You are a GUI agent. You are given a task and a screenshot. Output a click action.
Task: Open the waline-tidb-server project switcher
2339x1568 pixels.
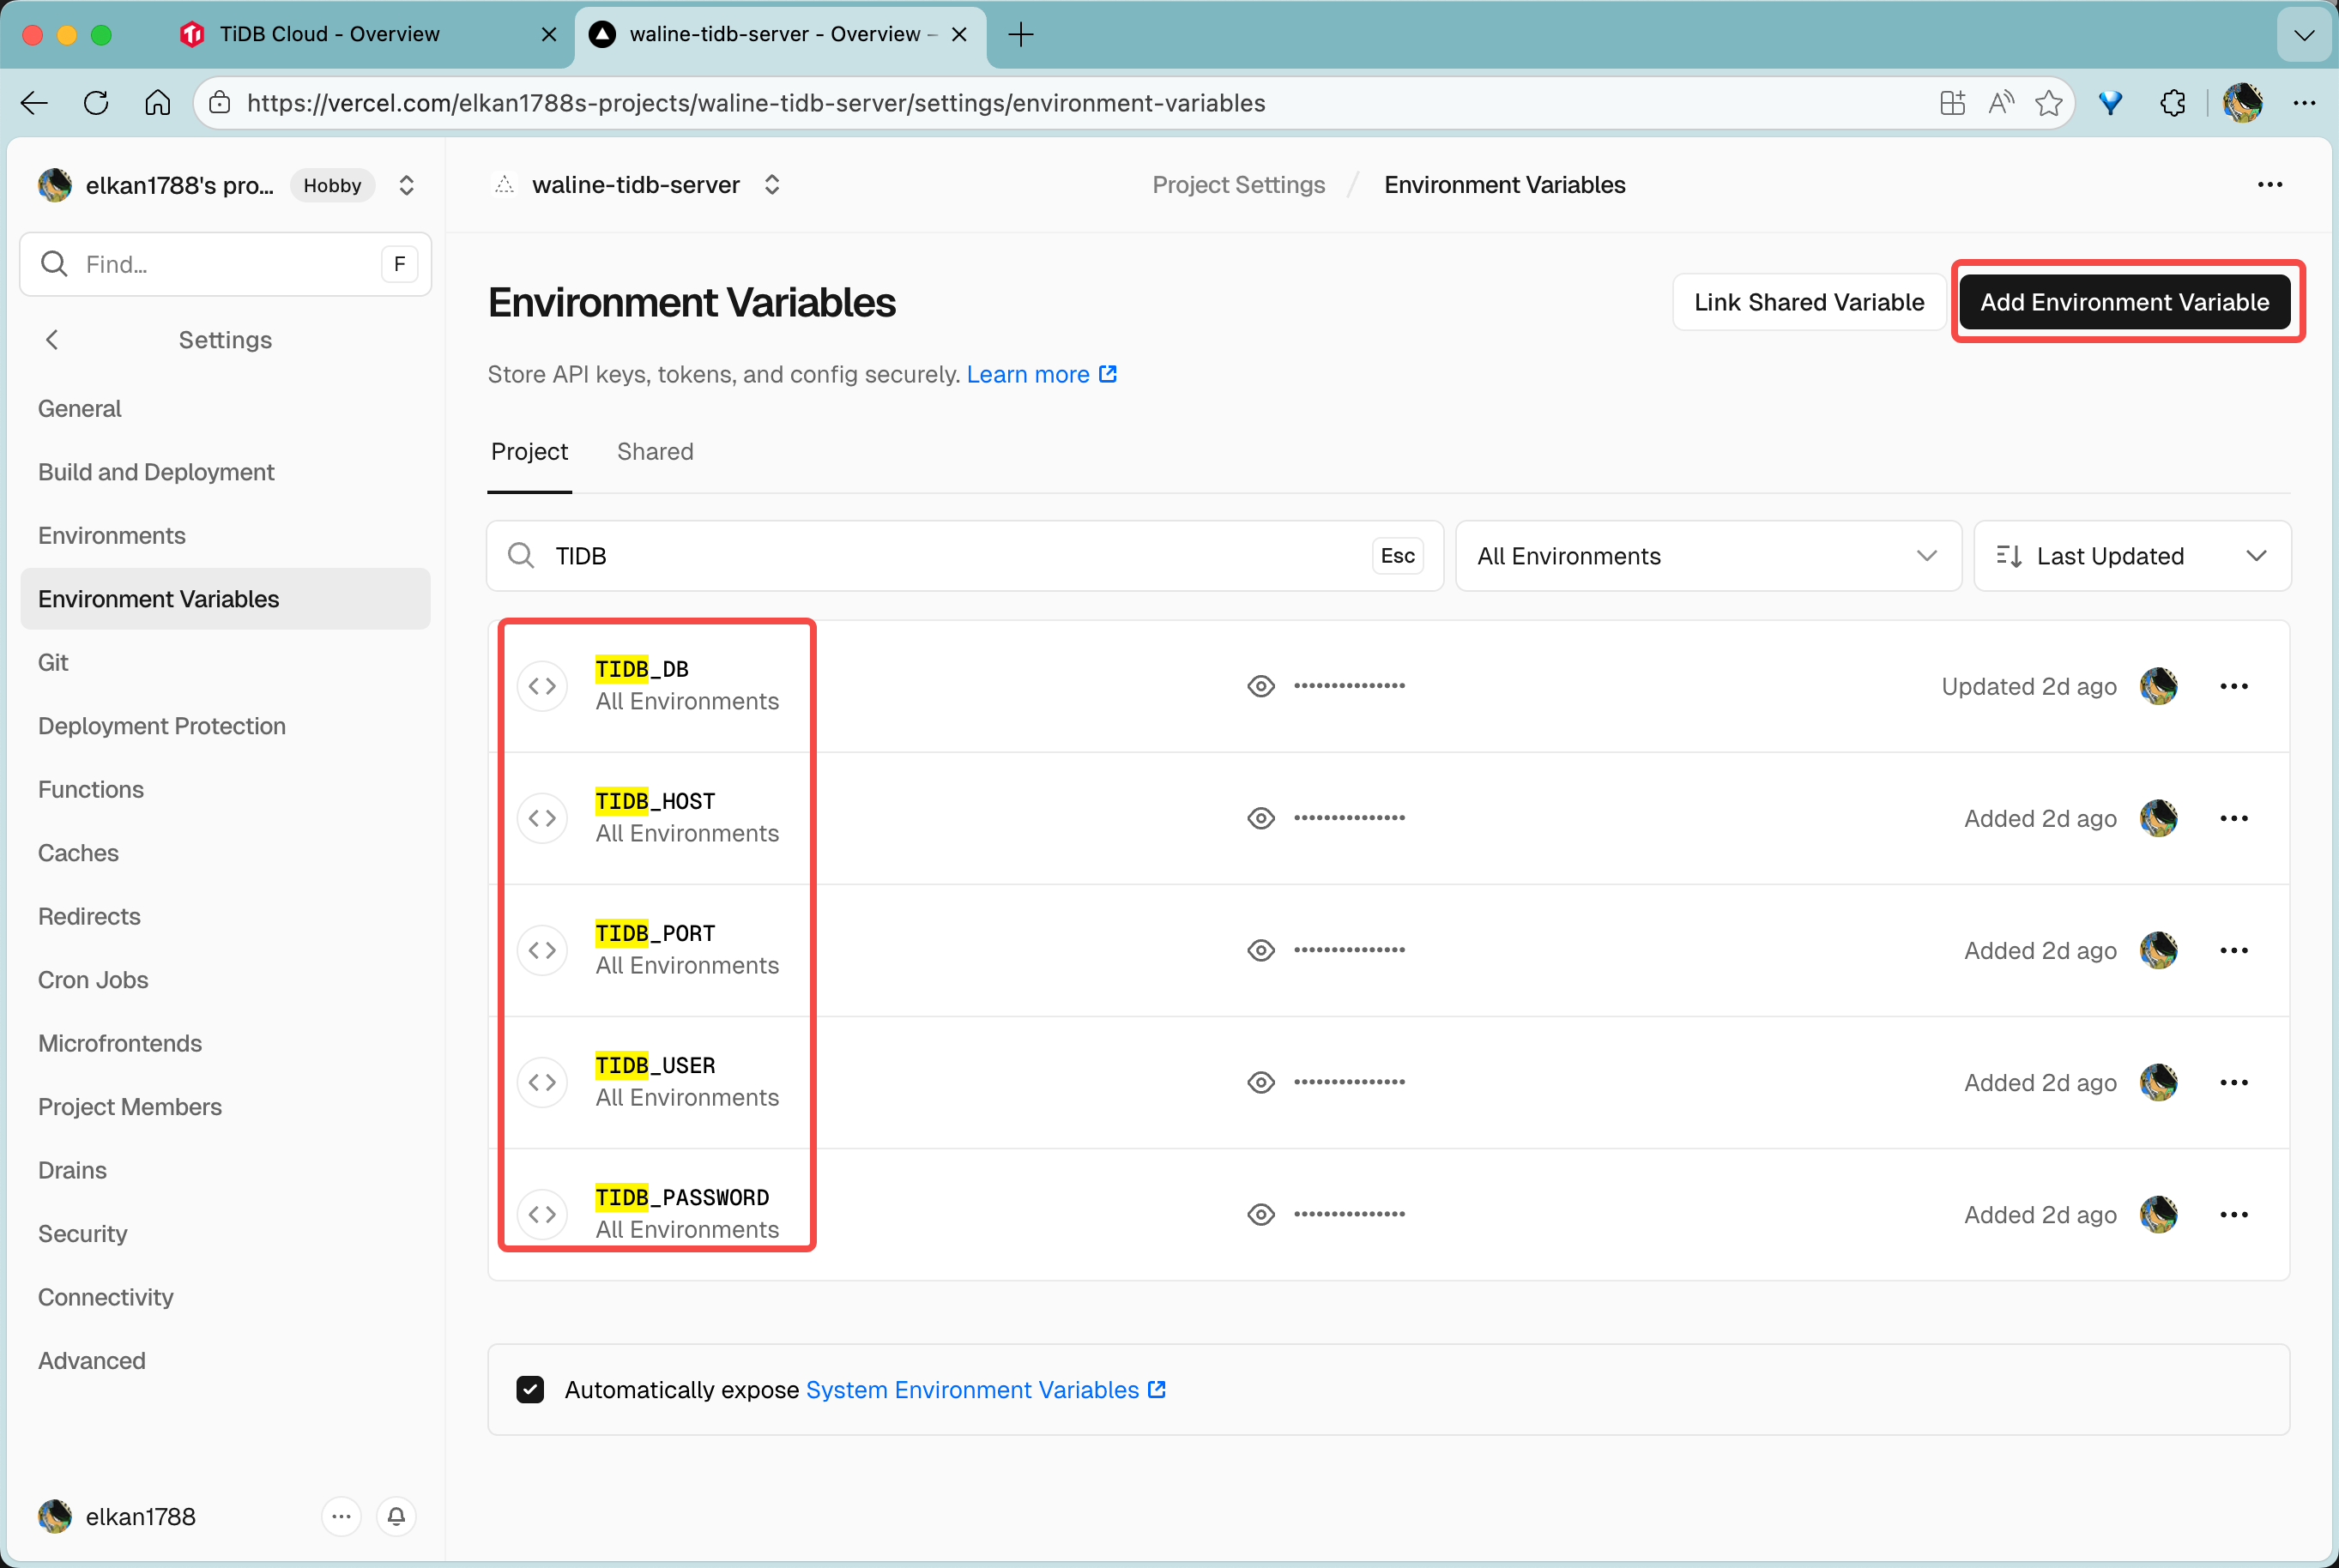771,185
